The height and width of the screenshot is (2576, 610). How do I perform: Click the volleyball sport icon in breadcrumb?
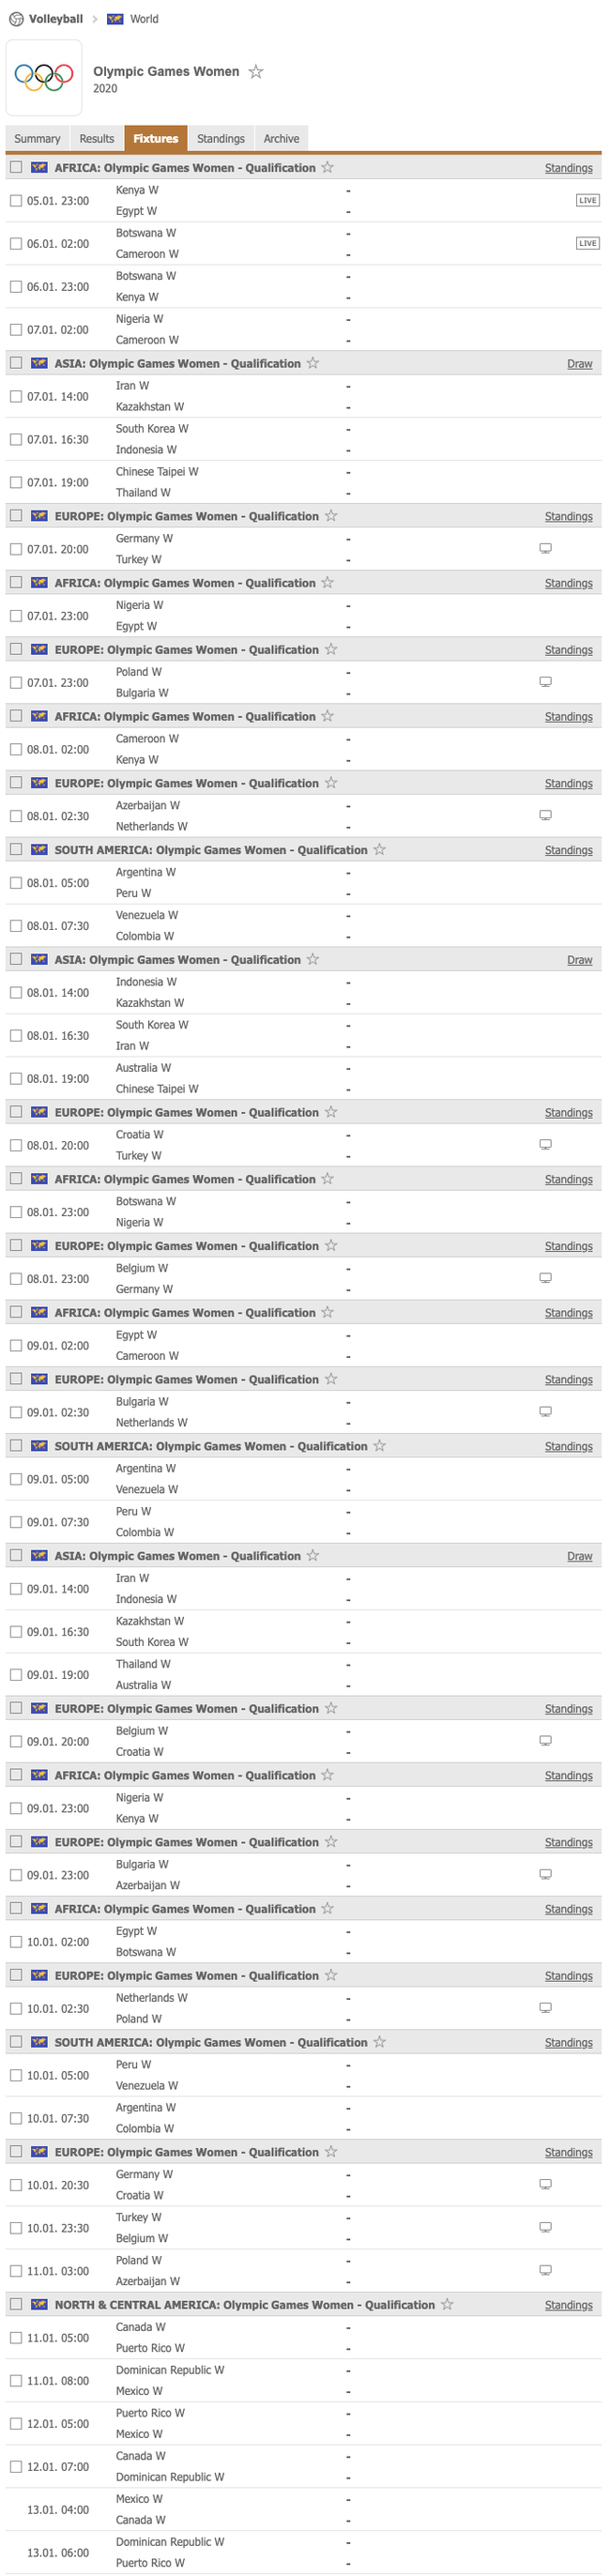16,19
